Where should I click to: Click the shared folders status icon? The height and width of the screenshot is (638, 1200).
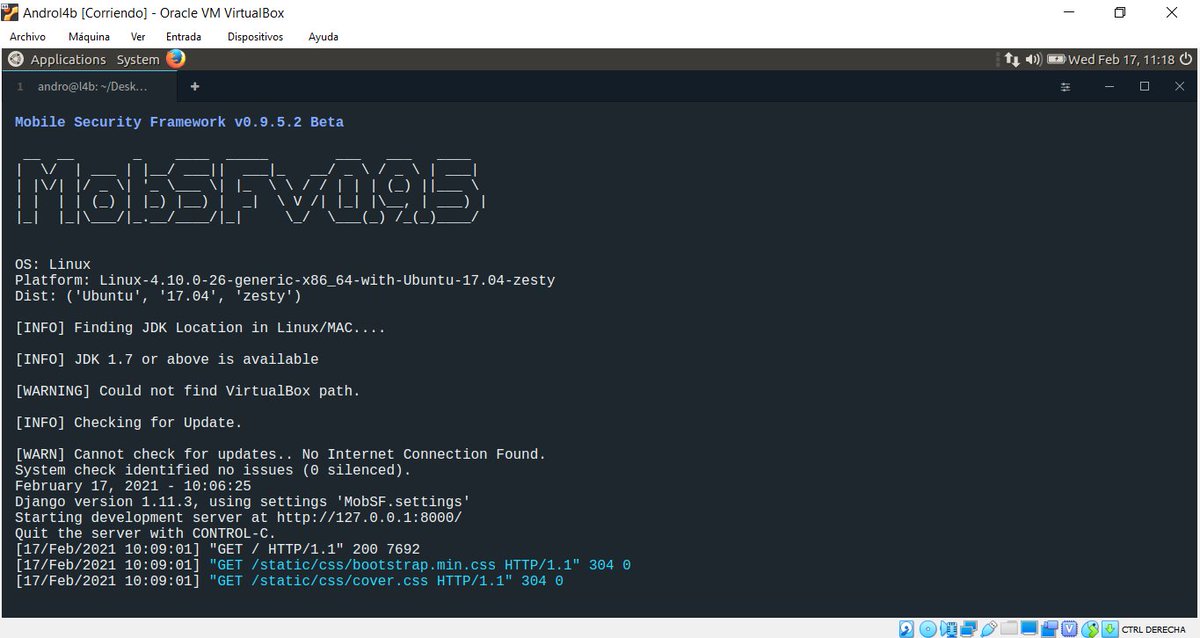pos(1009,628)
